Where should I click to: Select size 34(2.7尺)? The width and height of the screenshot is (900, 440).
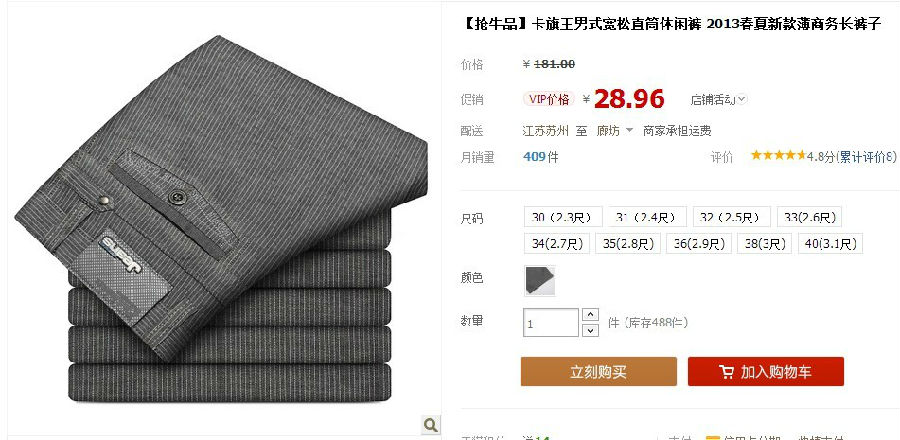[x=557, y=243]
